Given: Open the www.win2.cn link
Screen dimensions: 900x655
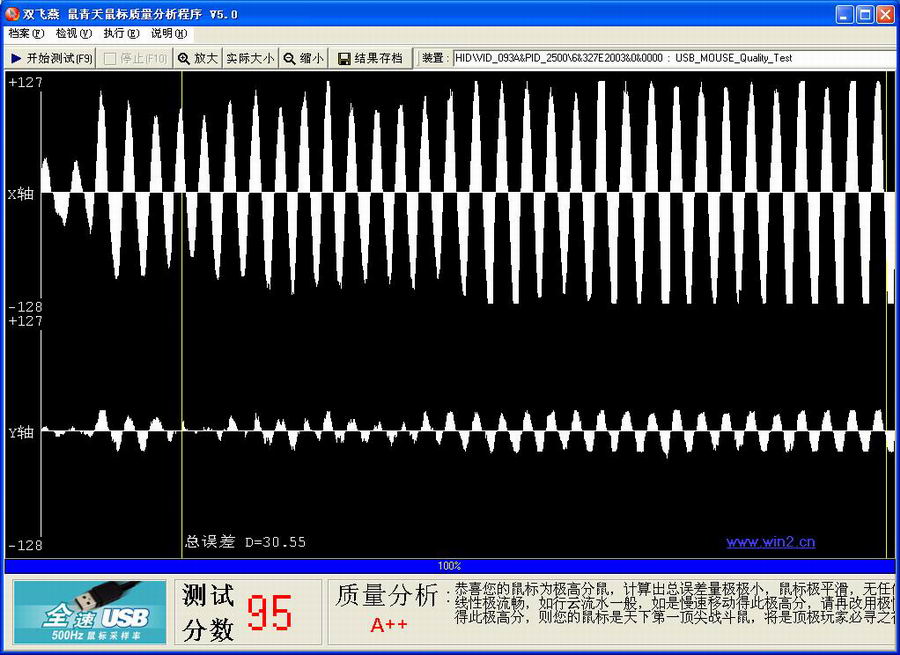Looking at the screenshot, I should (x=770, y=542).
